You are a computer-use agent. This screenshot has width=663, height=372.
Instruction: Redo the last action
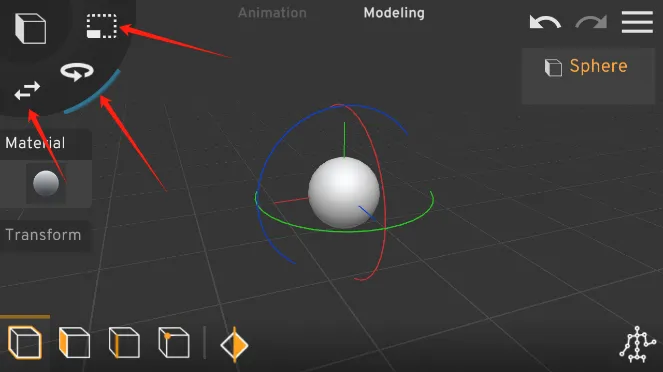coord(591,22)
